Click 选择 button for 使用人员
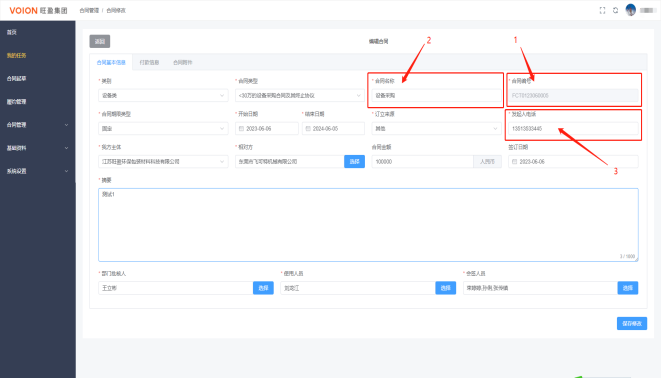This screenshot has width=661, height=379. pyautogui.click(x=446, y=288)
